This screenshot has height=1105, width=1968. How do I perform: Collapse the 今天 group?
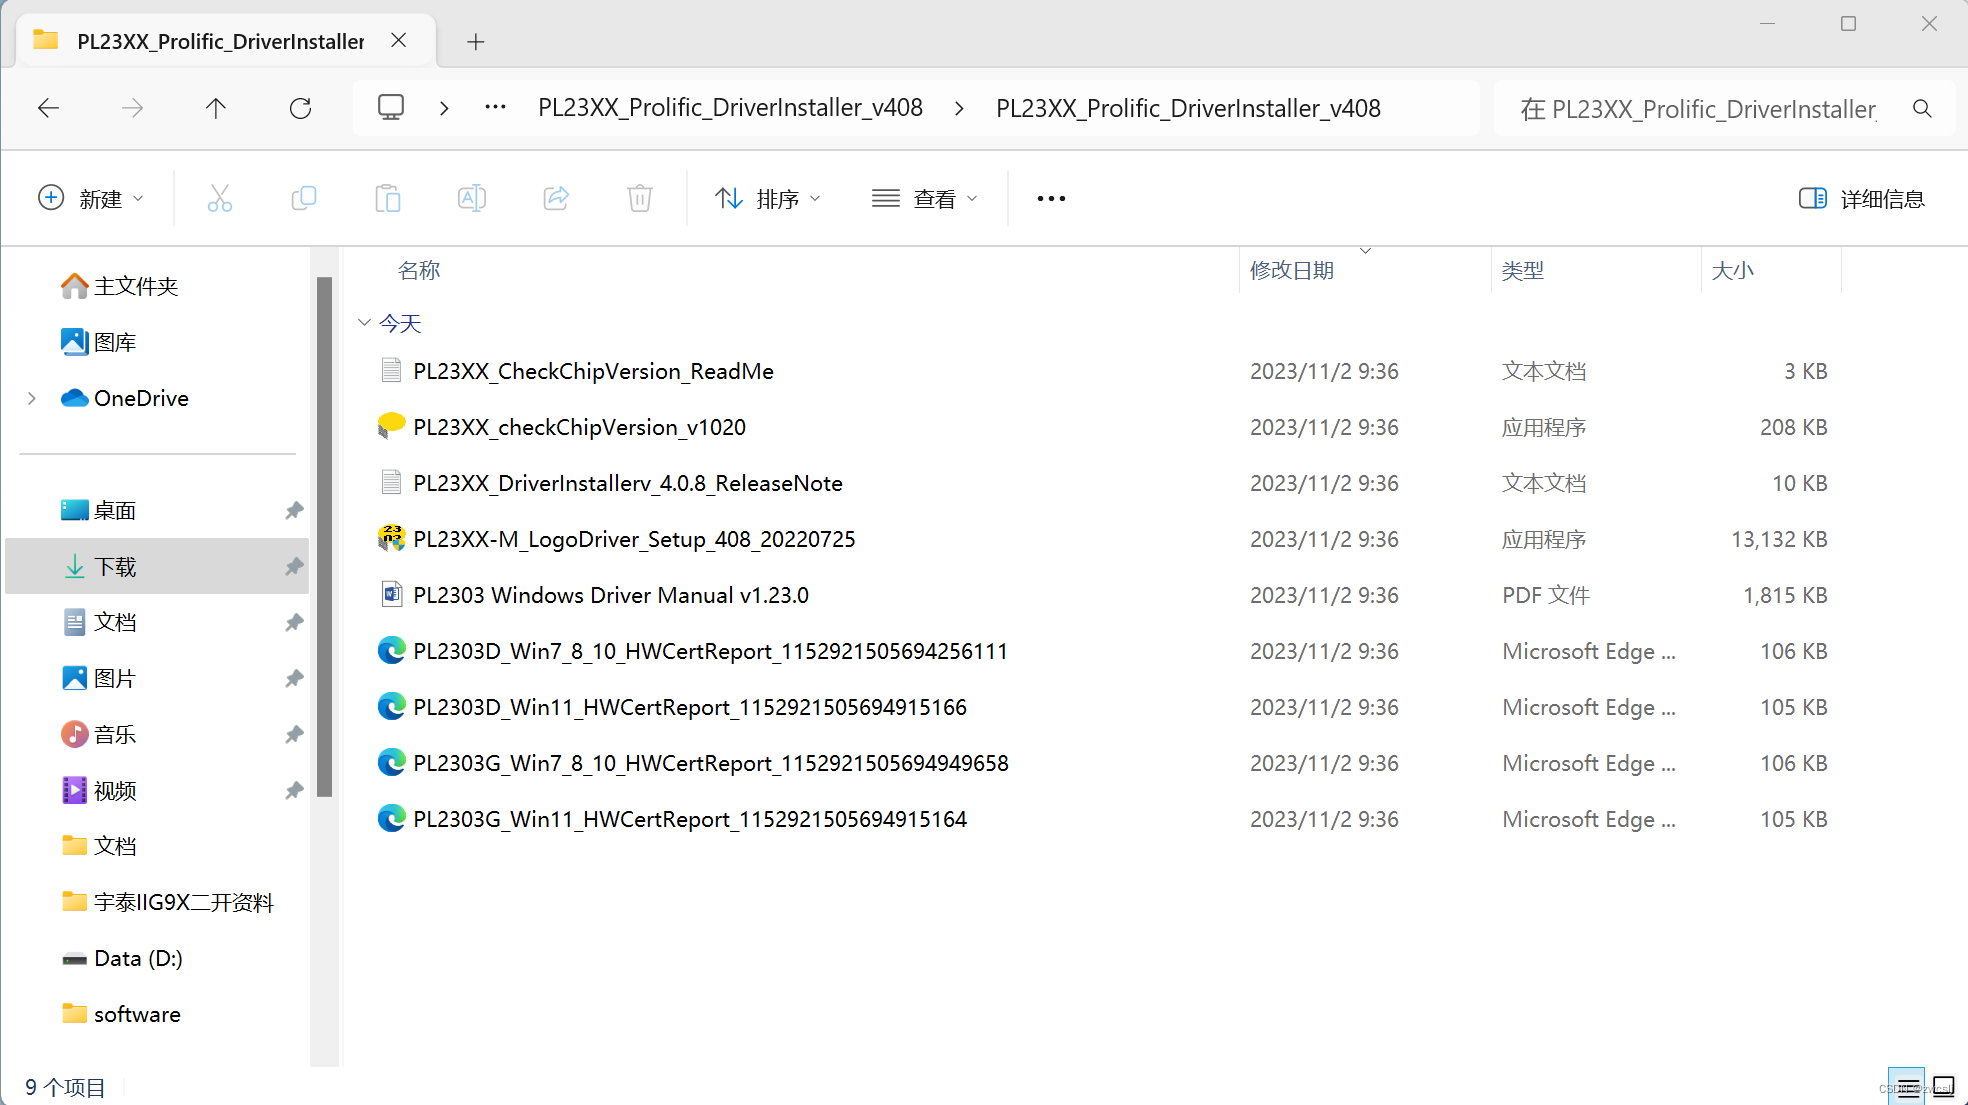365,323
